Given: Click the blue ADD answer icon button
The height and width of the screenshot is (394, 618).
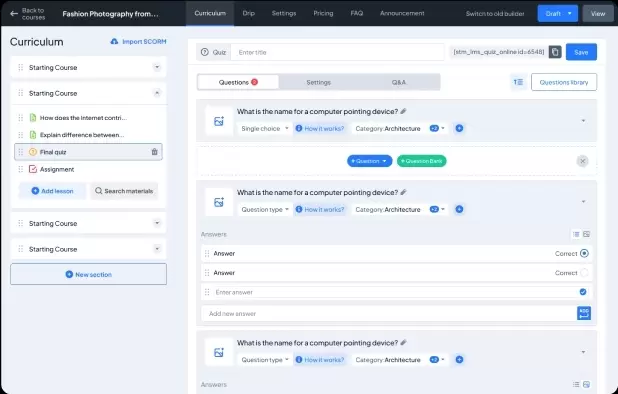Looking at the screenshot, I should coord(584,313).
